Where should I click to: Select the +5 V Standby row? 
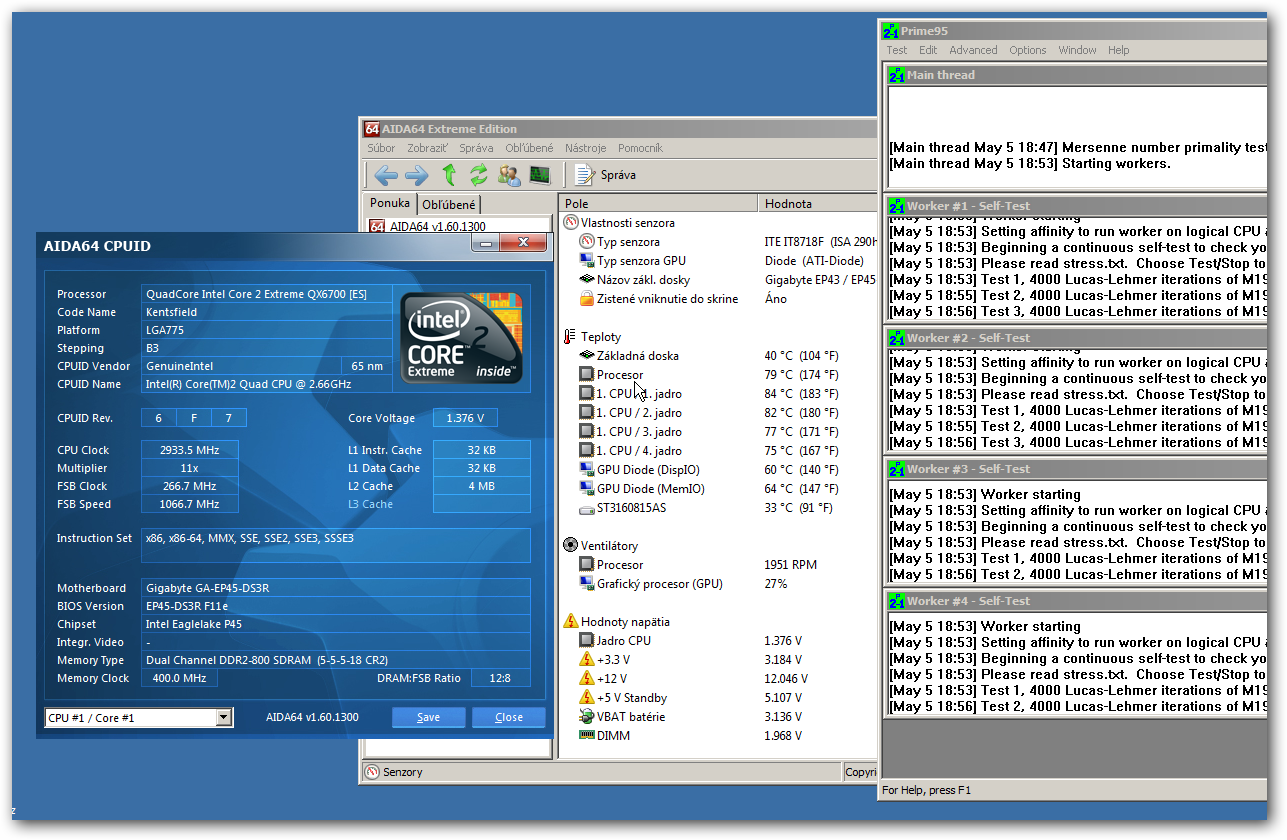(x=718, y=698)
